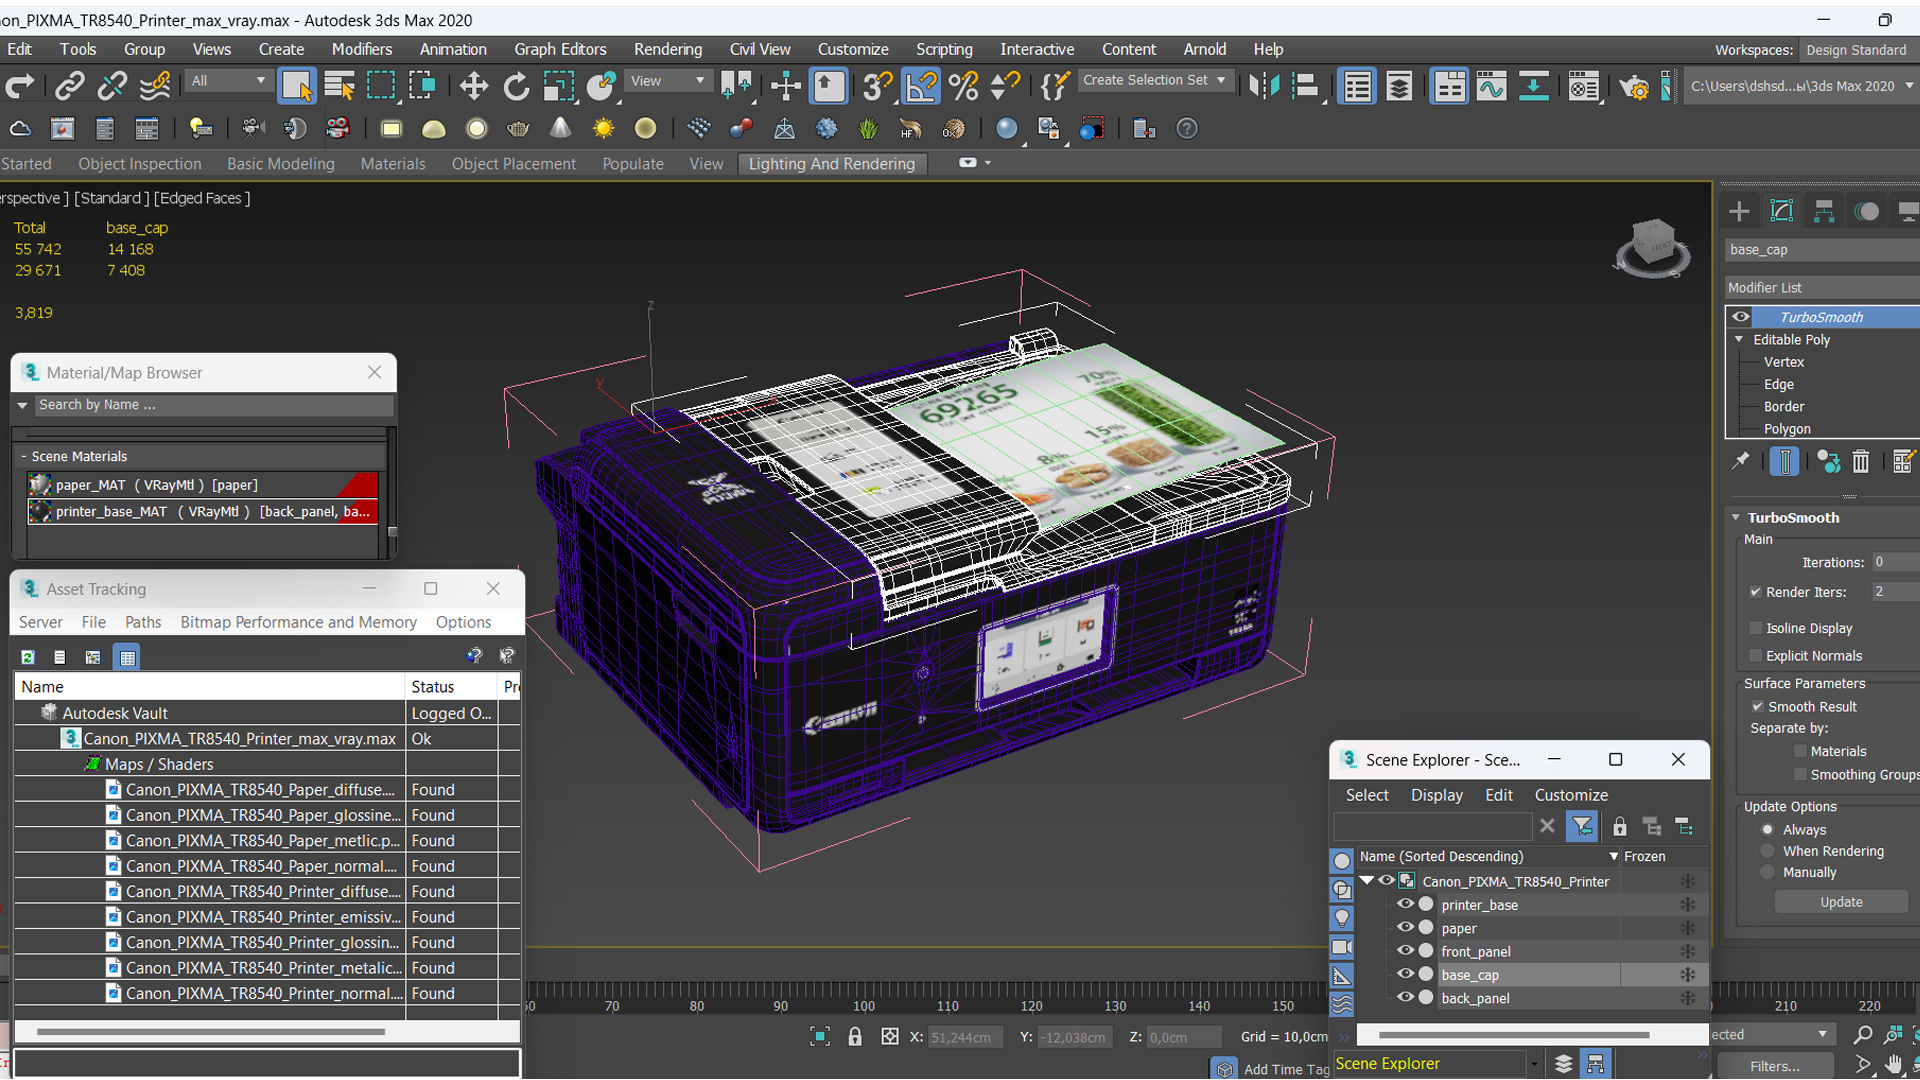Toggle the Render Iters checkbox
The height and width of the screenshot is (1080, 1920).
pos(1755,592)
